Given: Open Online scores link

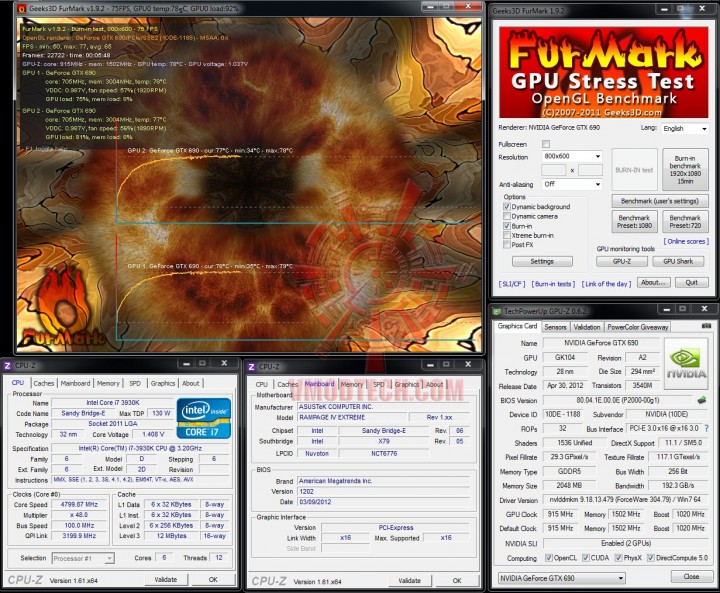Looking at the screenshot, I should pos(686,242).
